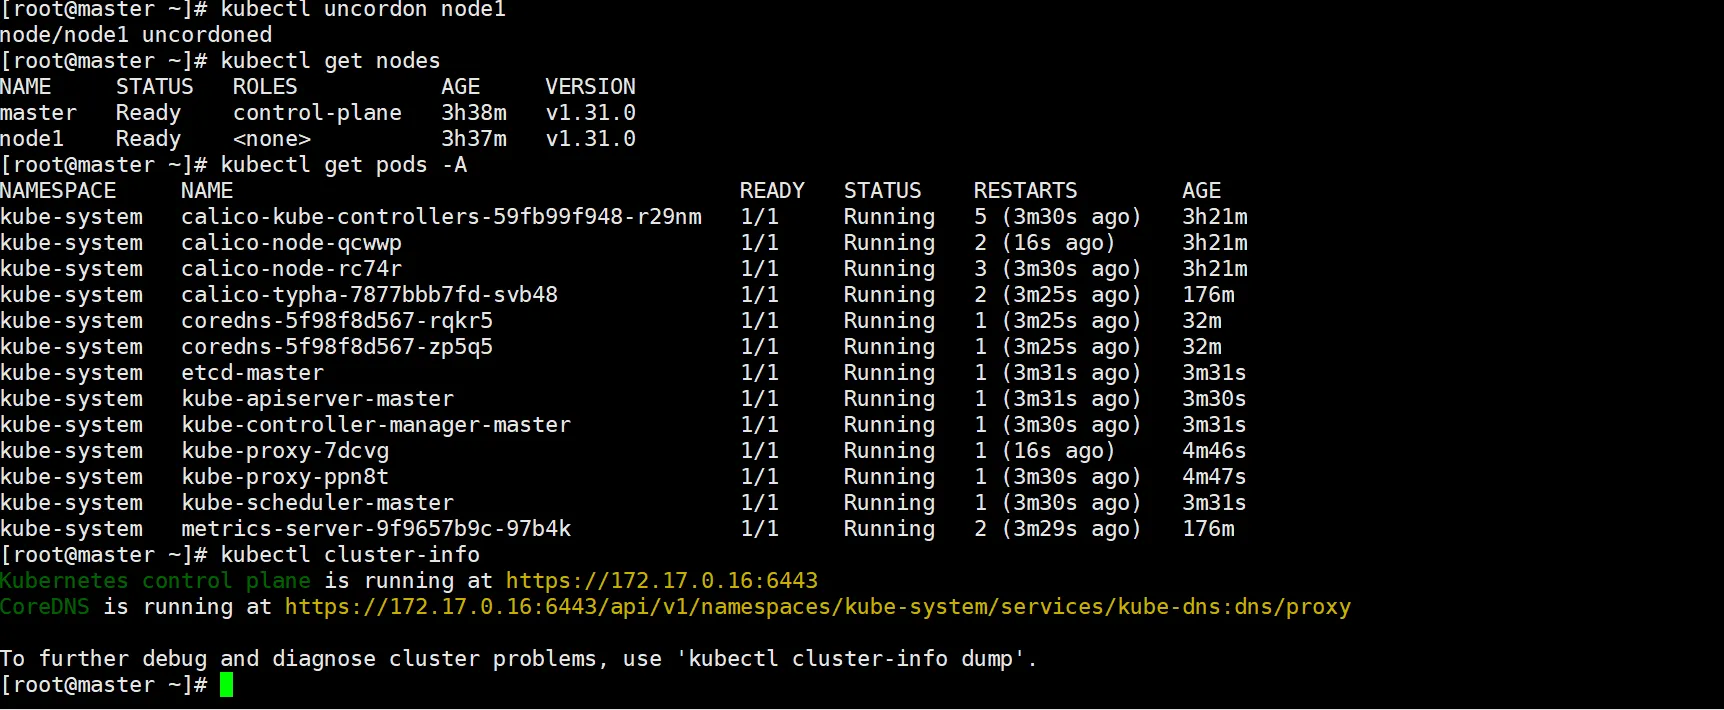The image size is (1724, 710).
Task: Click the RESTARTS column header
Action: [1026, 191]
